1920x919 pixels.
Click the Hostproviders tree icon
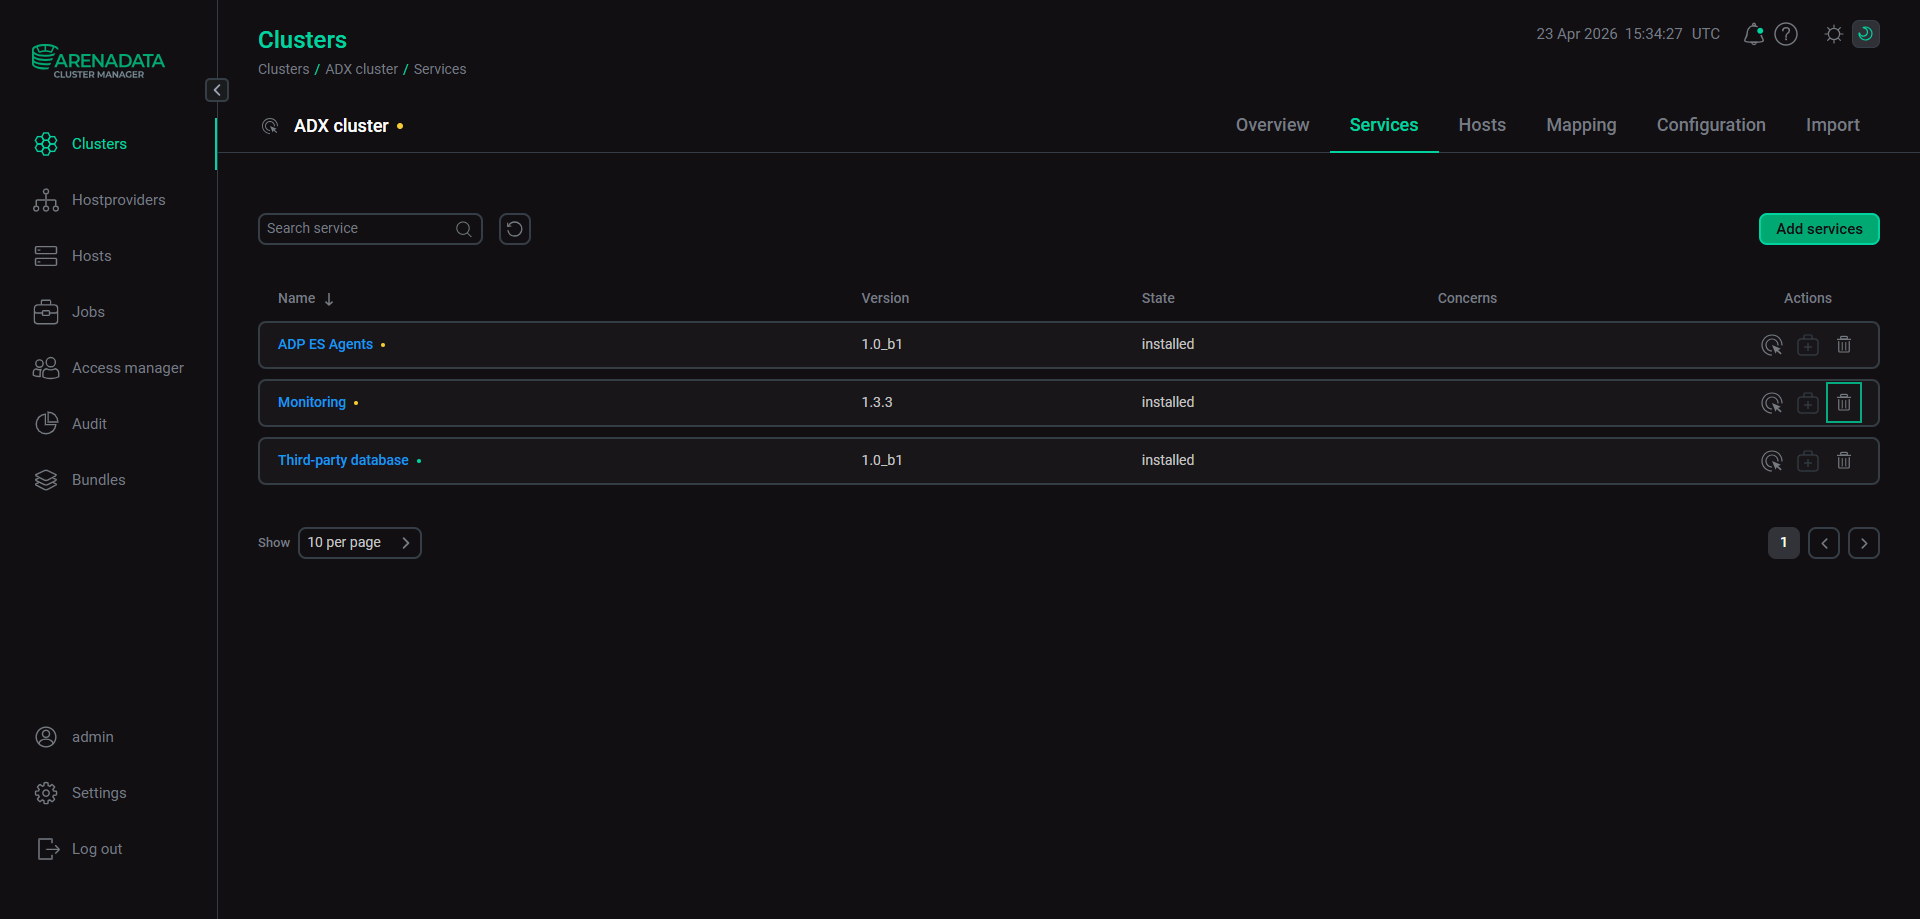[x=46, y=200]
